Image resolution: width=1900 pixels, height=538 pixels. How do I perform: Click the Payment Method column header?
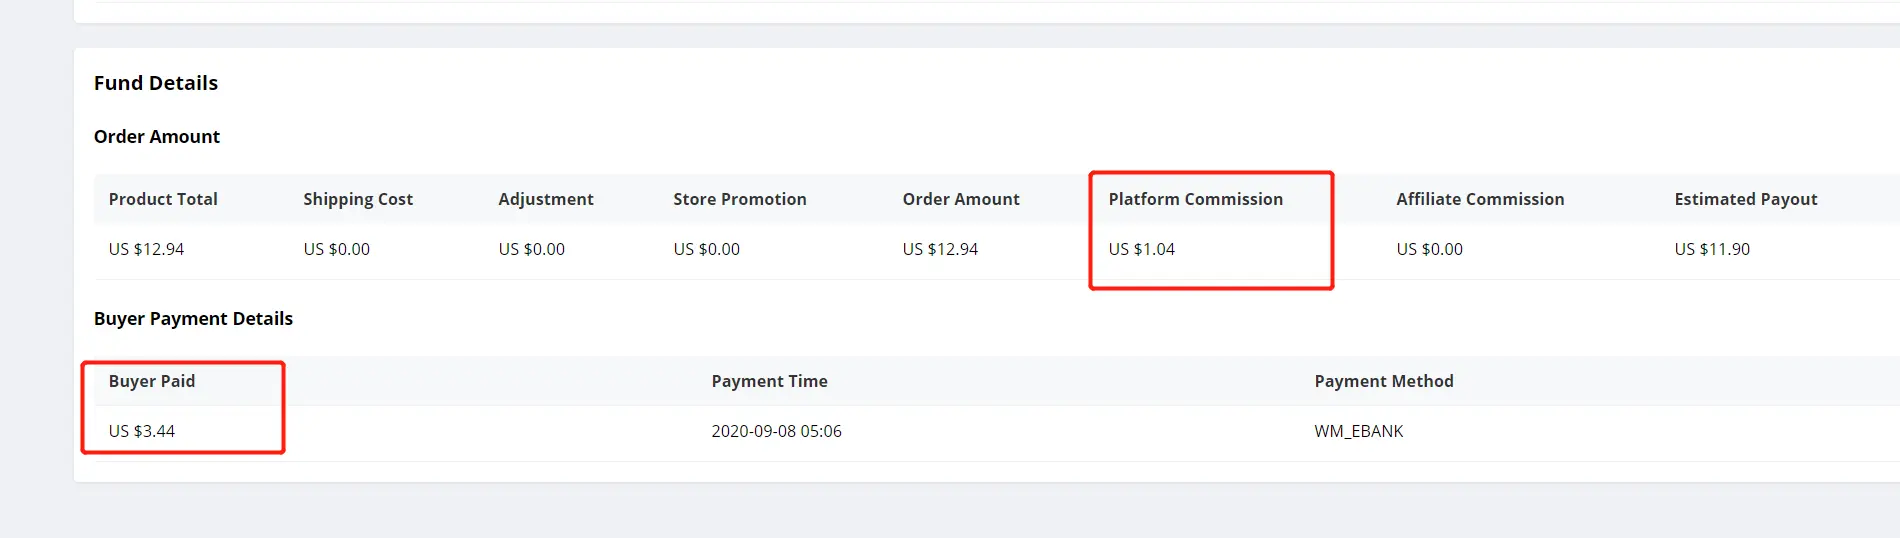[1384, 381]
